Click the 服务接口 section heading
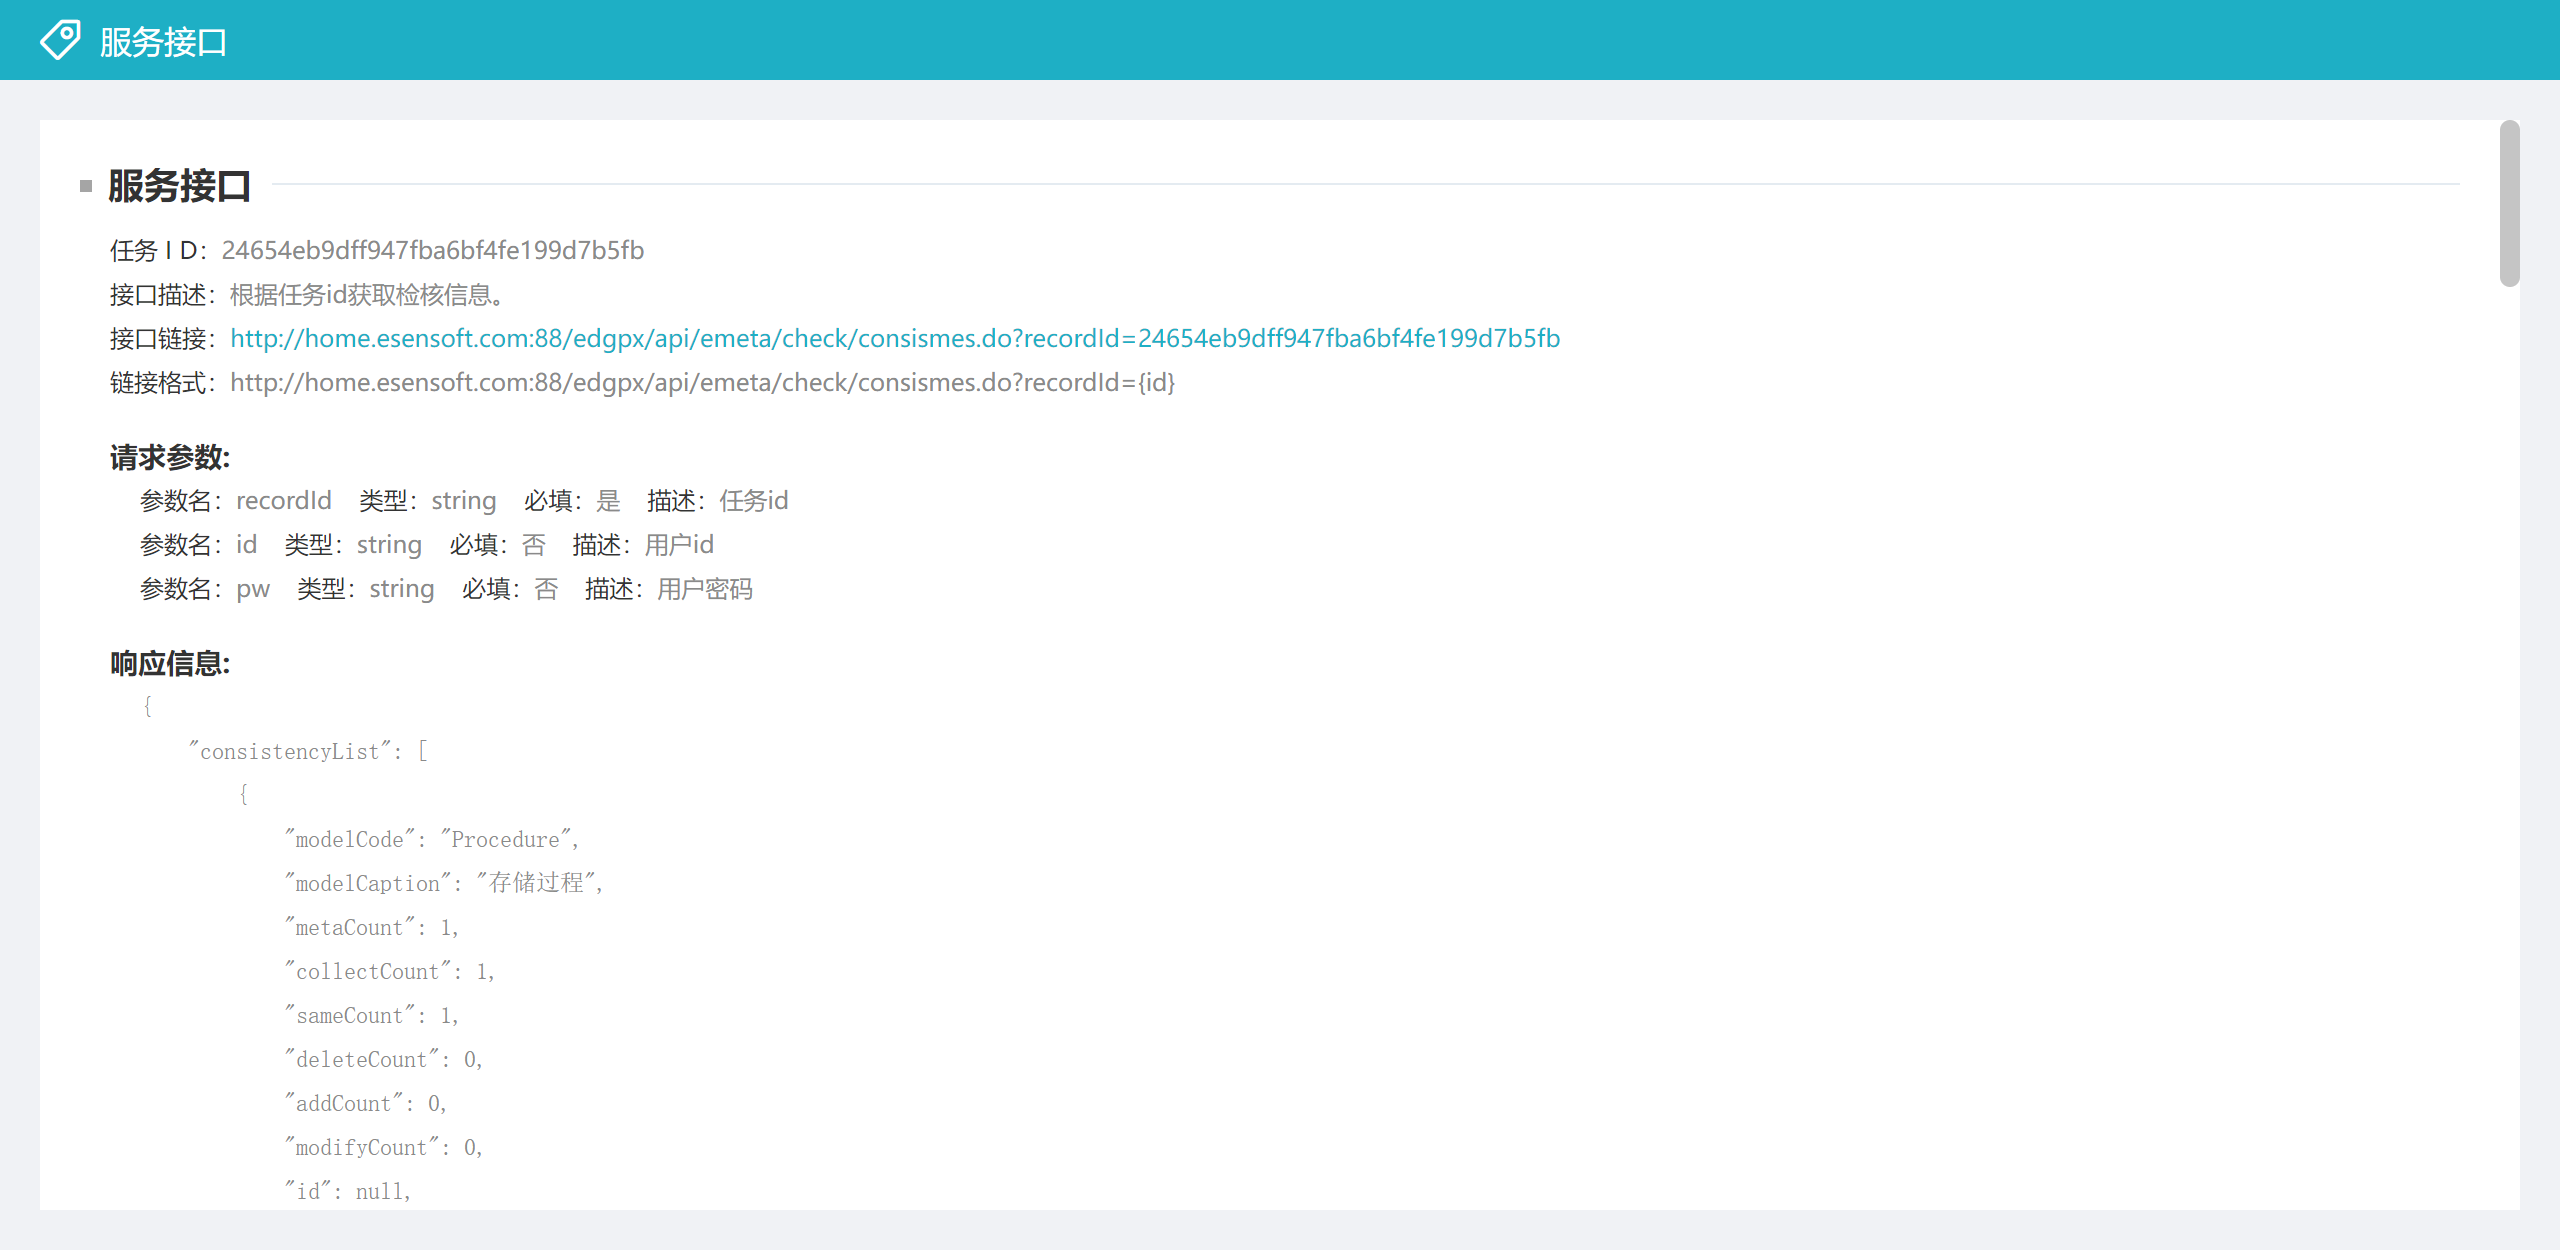Image resolution: width=2560 pixels, height=1250 pixels. 179,186
